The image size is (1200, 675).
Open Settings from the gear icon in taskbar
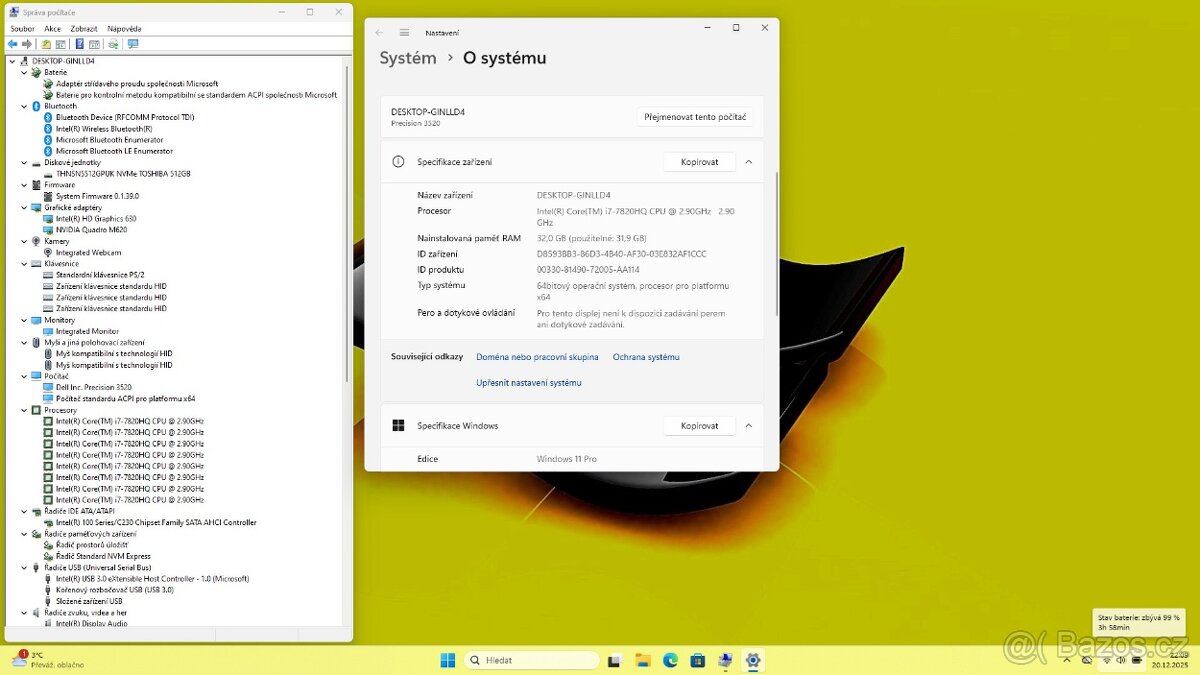752,660
